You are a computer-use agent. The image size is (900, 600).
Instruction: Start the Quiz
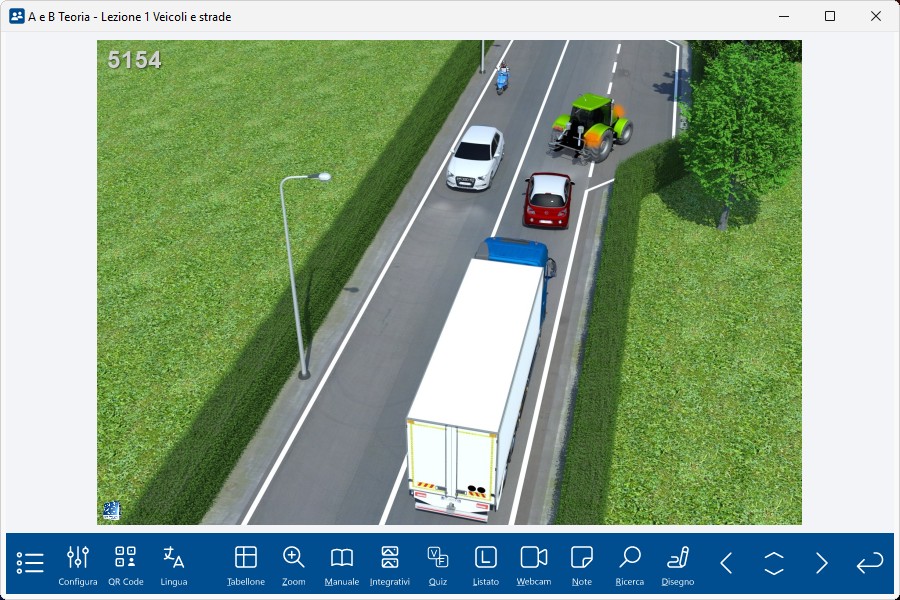click(437, 564)
